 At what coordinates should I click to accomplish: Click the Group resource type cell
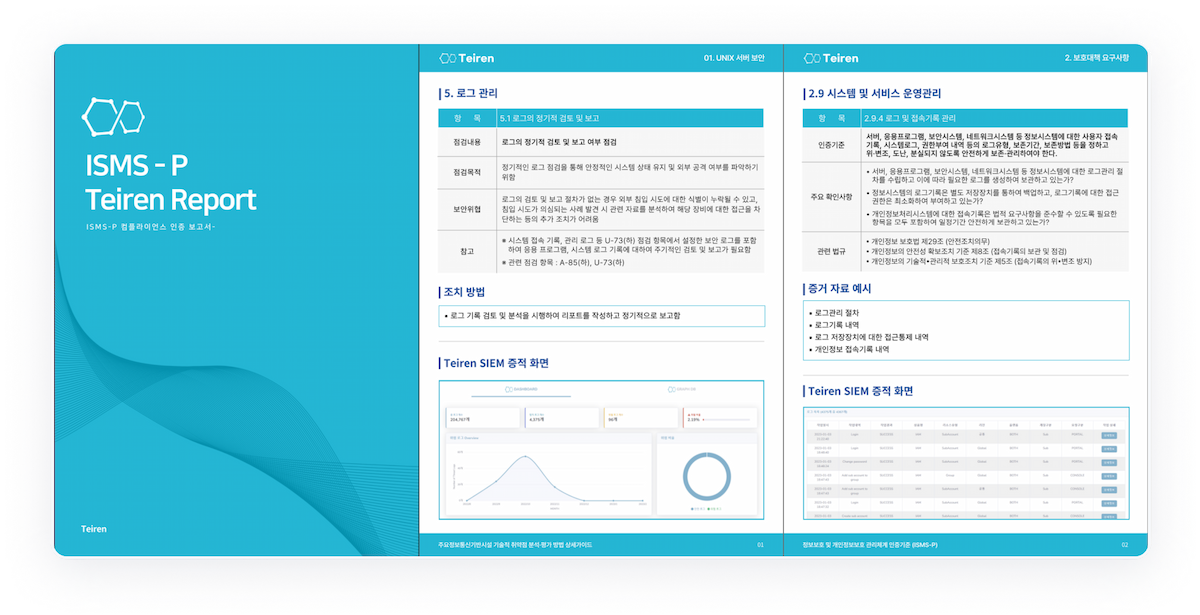950,476
